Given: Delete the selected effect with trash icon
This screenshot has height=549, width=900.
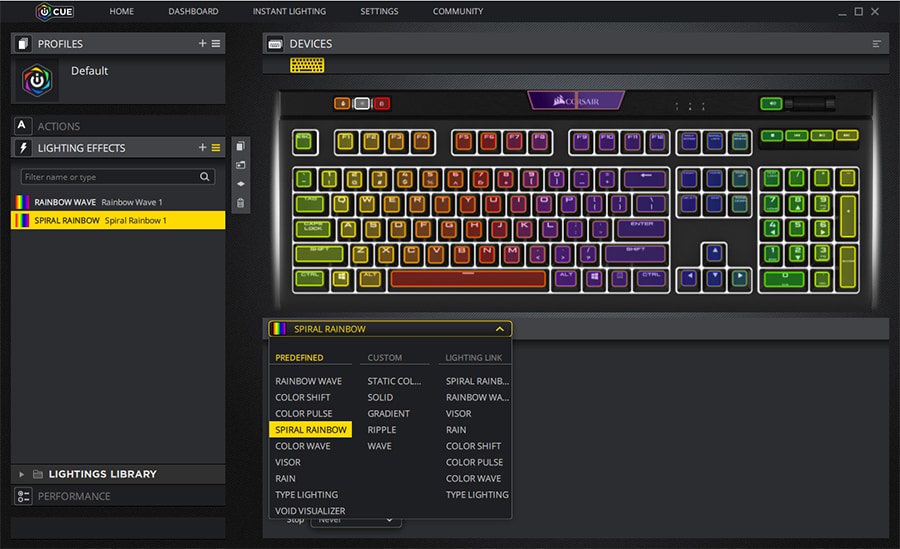Looking at the screenshot, I should click(240, 203).
